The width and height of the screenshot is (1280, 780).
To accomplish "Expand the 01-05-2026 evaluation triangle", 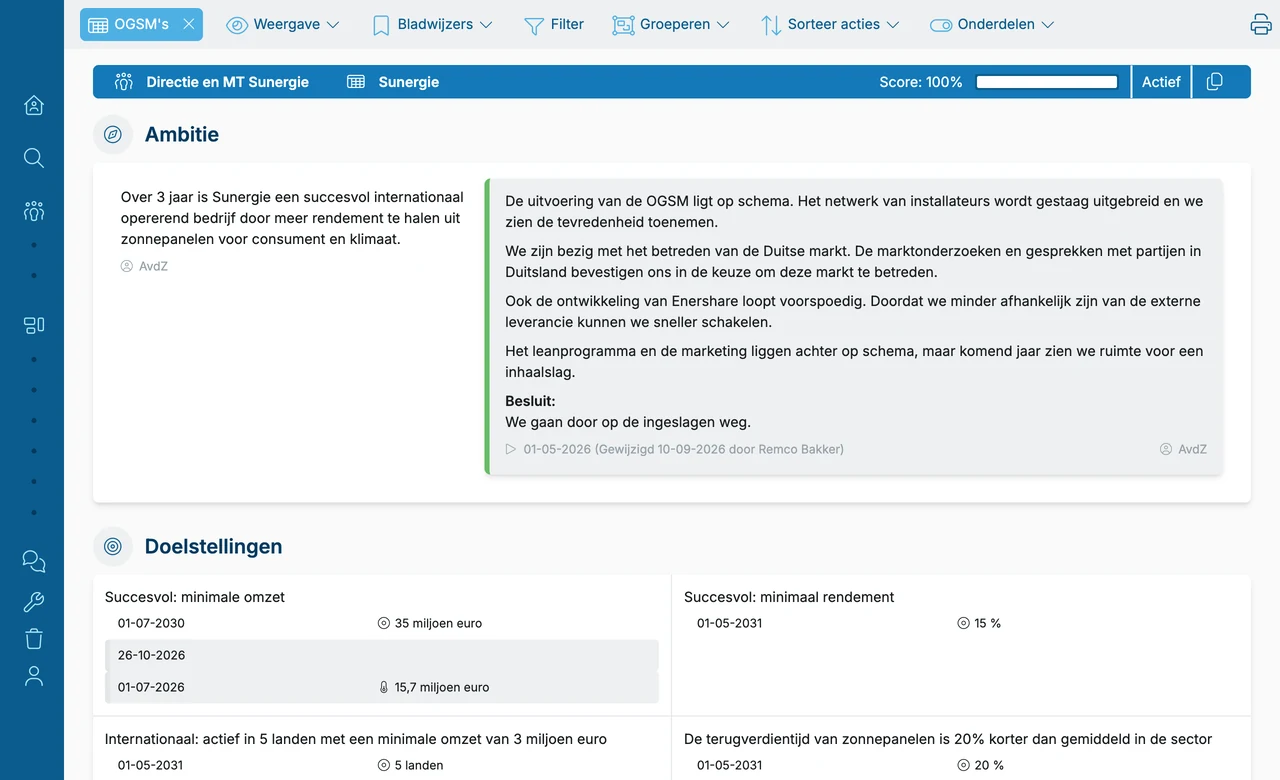I will tap(510, 449).
